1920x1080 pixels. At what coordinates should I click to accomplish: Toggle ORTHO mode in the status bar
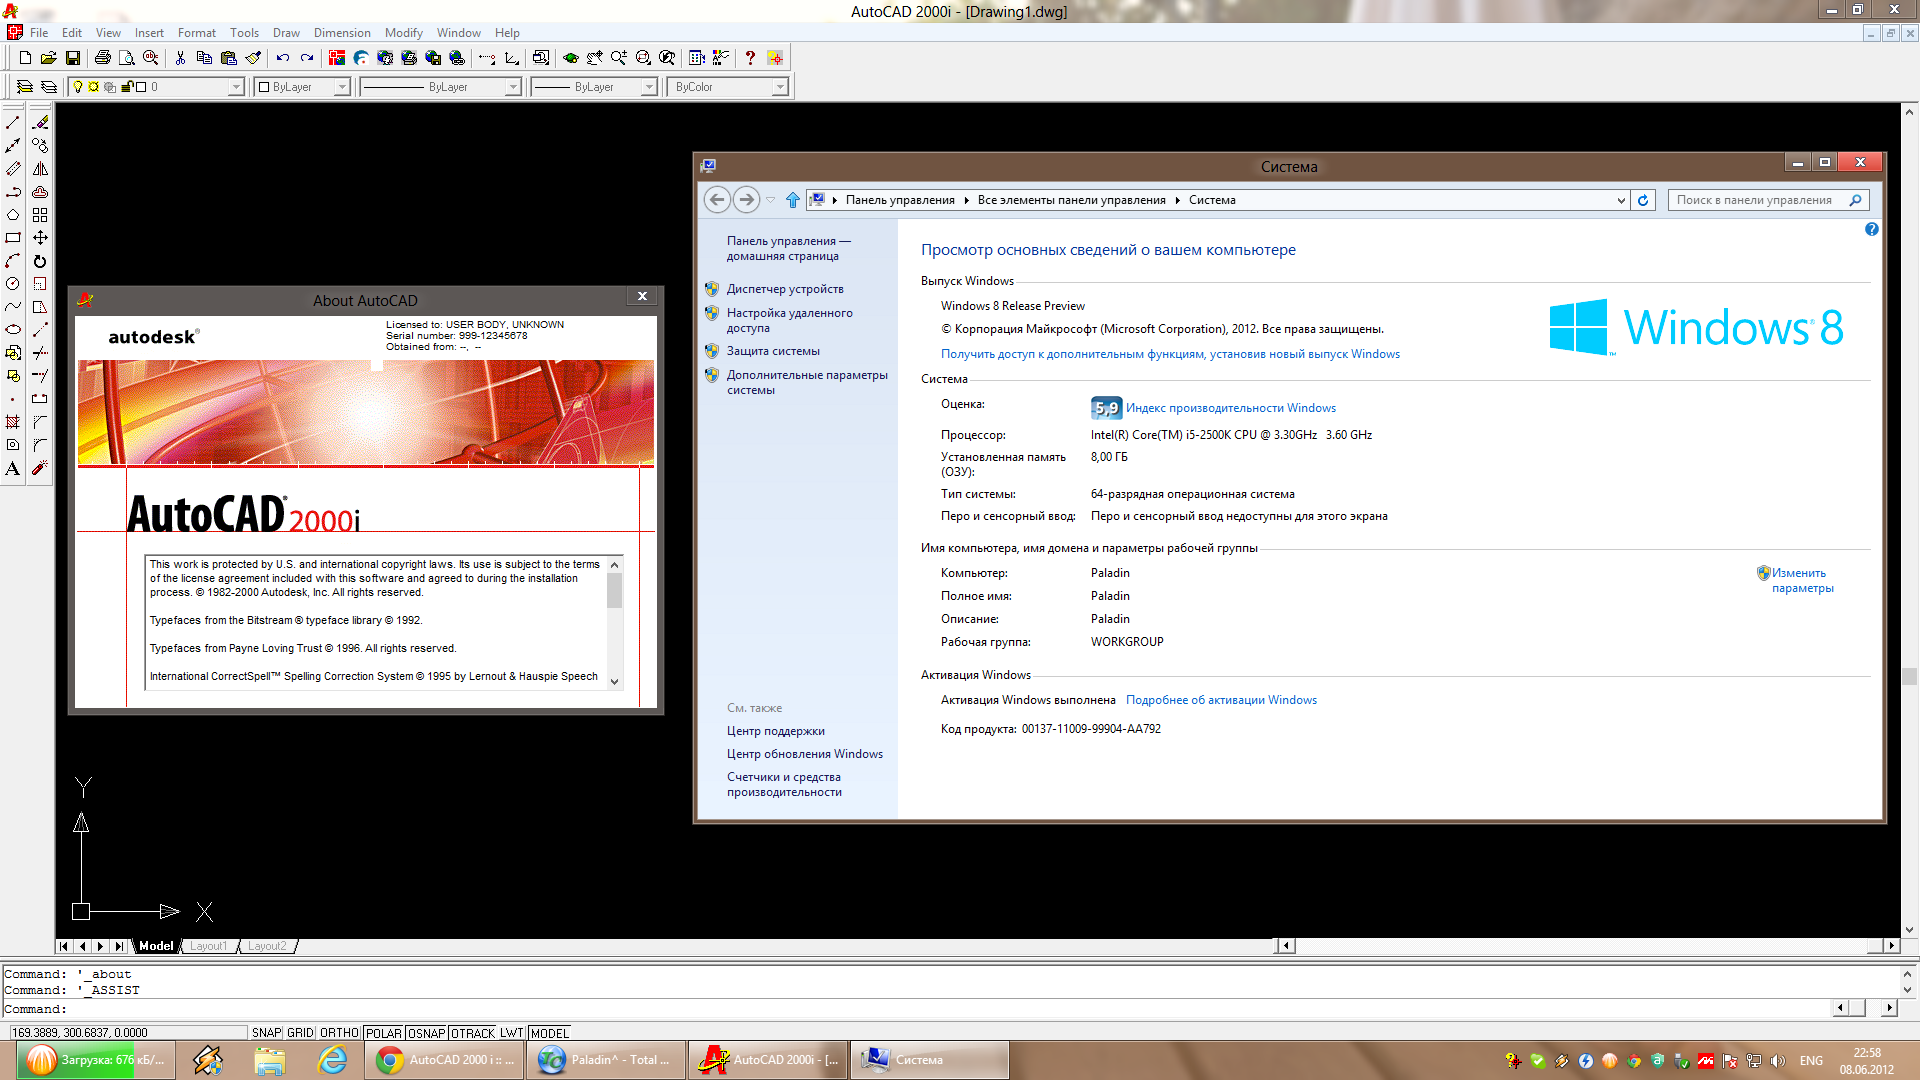coord(339,1033)
